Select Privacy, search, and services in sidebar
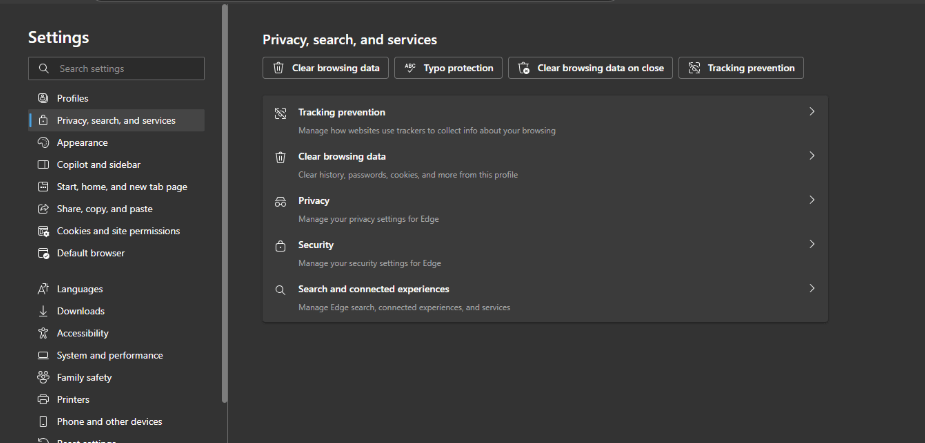925x443 pixels. (x=116, y=120)
